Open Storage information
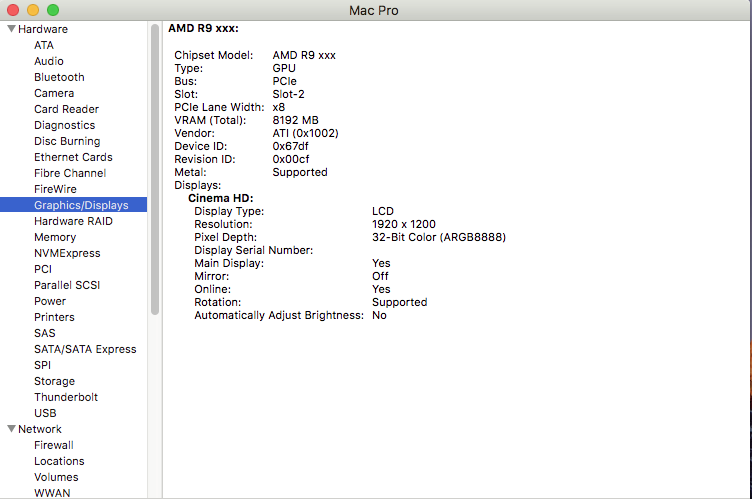 coord(54,381)
